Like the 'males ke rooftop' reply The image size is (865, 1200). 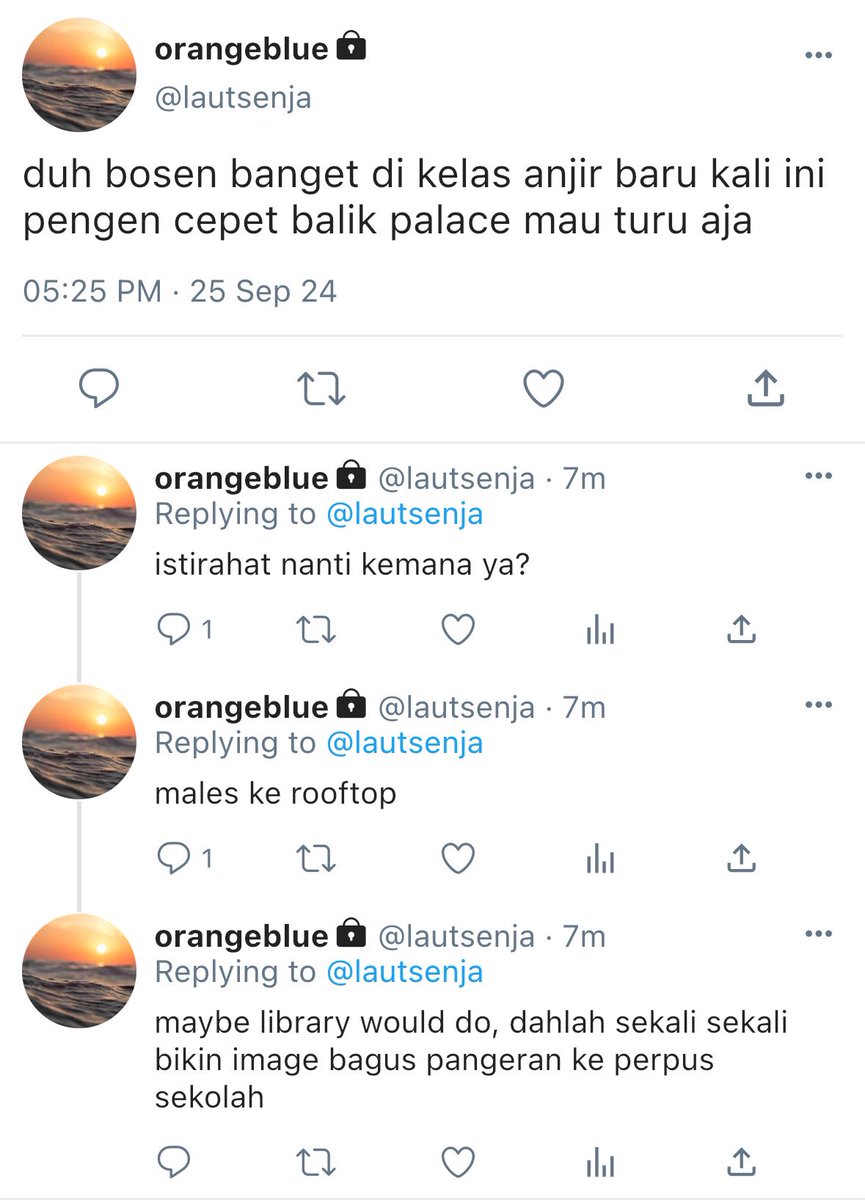(x=457, y=858)
